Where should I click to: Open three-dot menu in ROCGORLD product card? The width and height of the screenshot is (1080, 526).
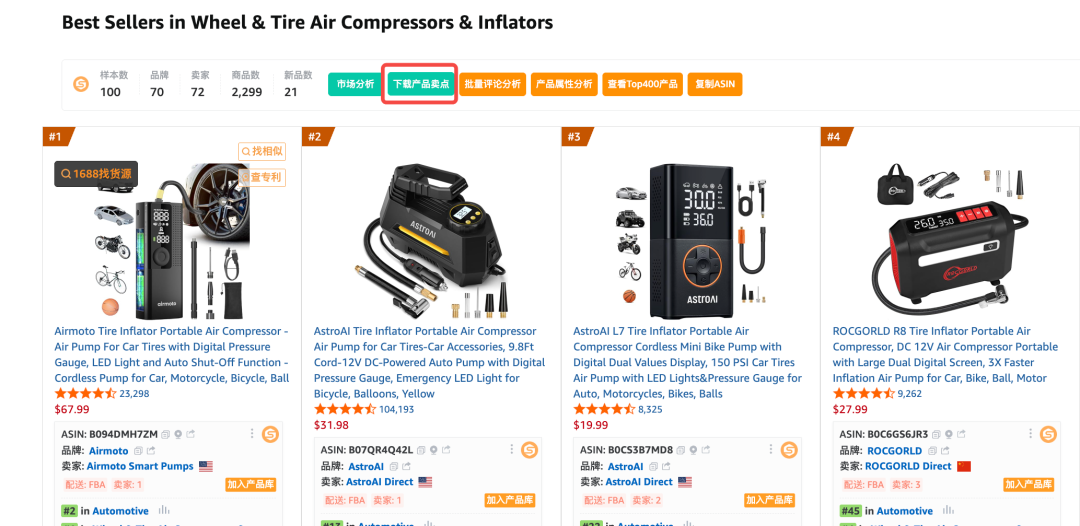(1028, 434)
